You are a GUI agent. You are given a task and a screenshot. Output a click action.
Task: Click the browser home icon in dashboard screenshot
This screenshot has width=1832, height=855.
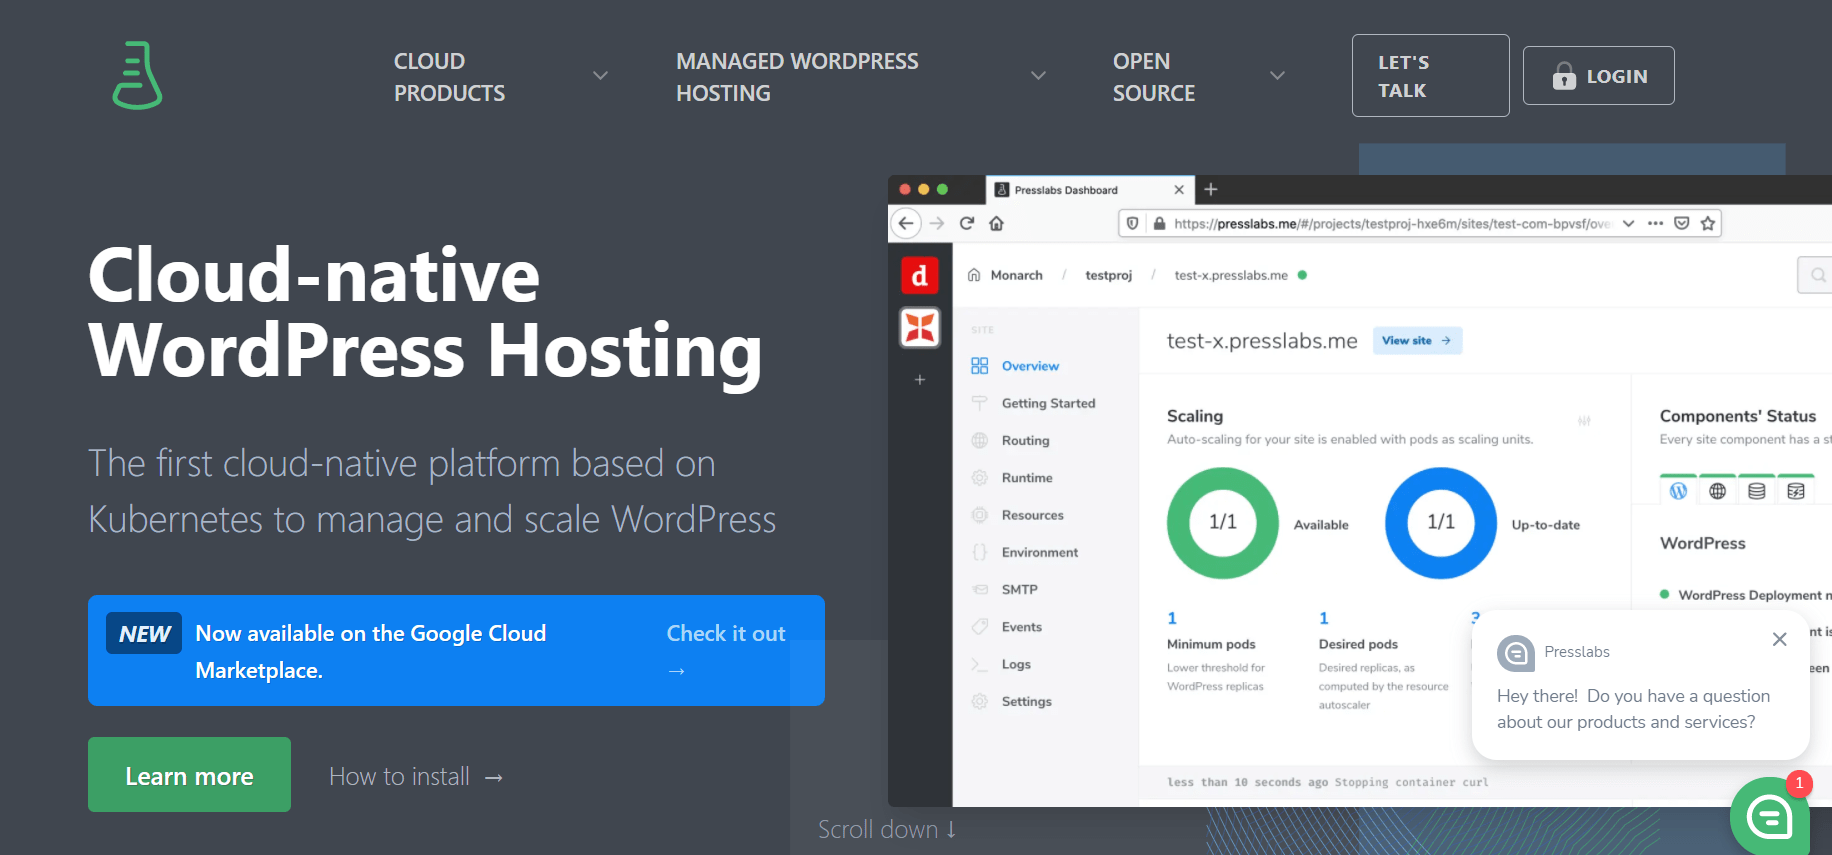click(x=996, y=223)
